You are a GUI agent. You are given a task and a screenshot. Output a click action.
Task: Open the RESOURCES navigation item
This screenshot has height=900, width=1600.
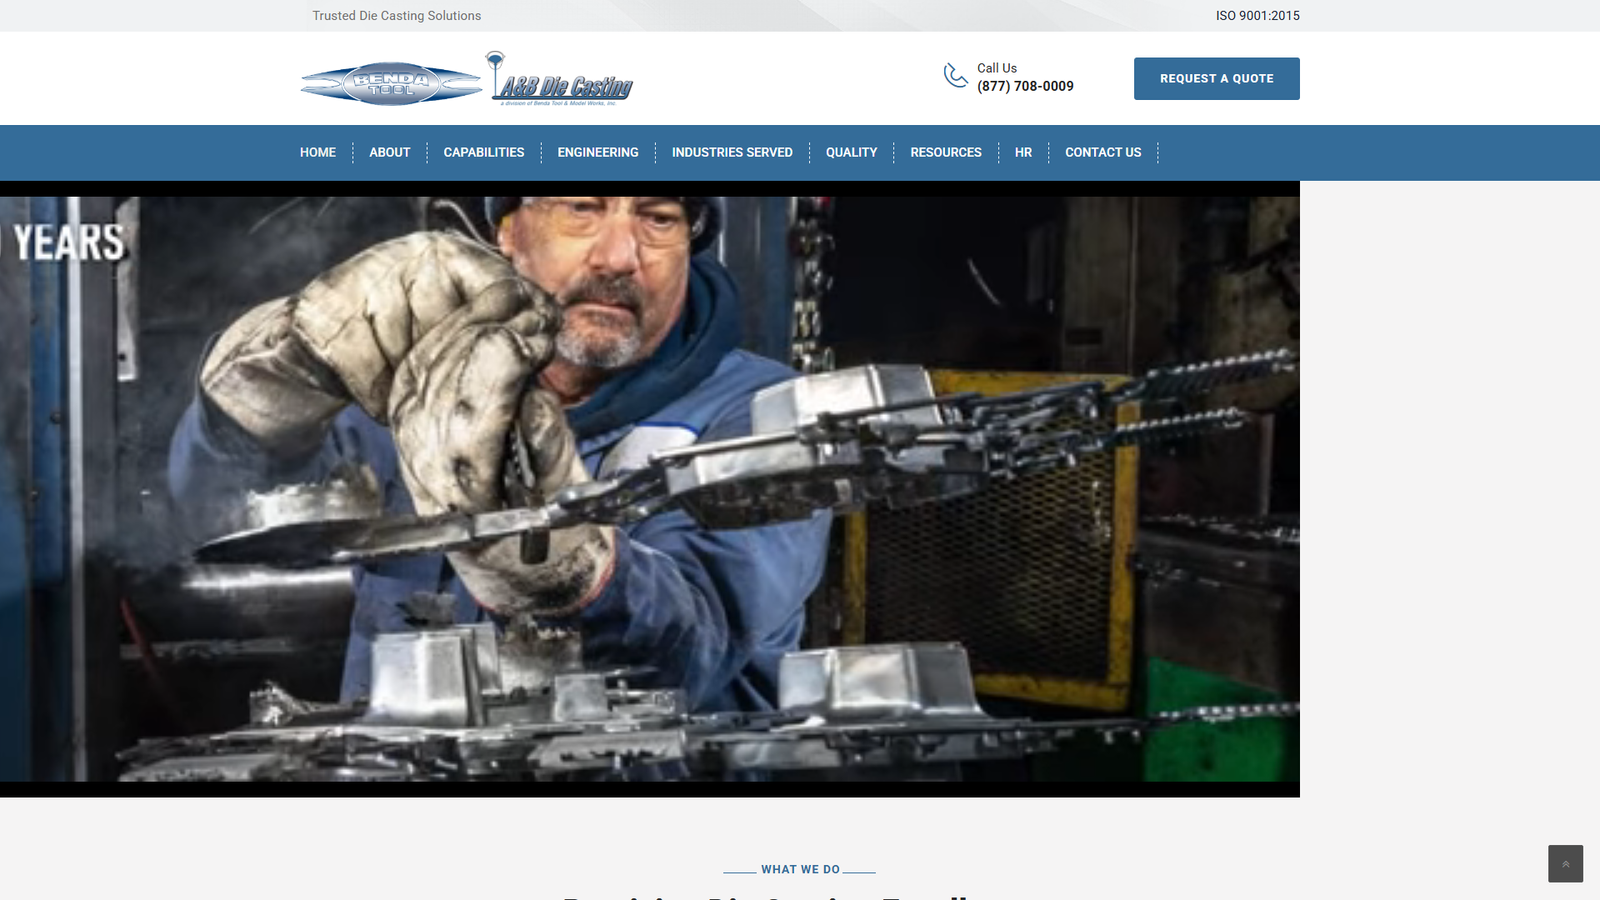tap(945, 152)
